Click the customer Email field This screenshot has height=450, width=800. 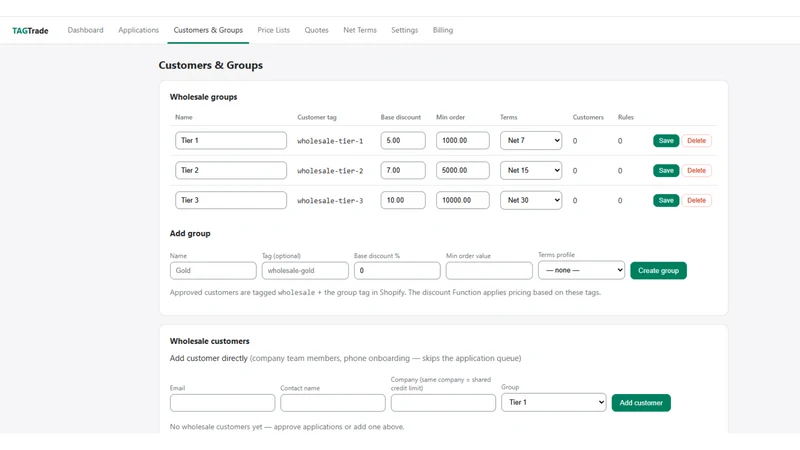(x=222, y=403)
